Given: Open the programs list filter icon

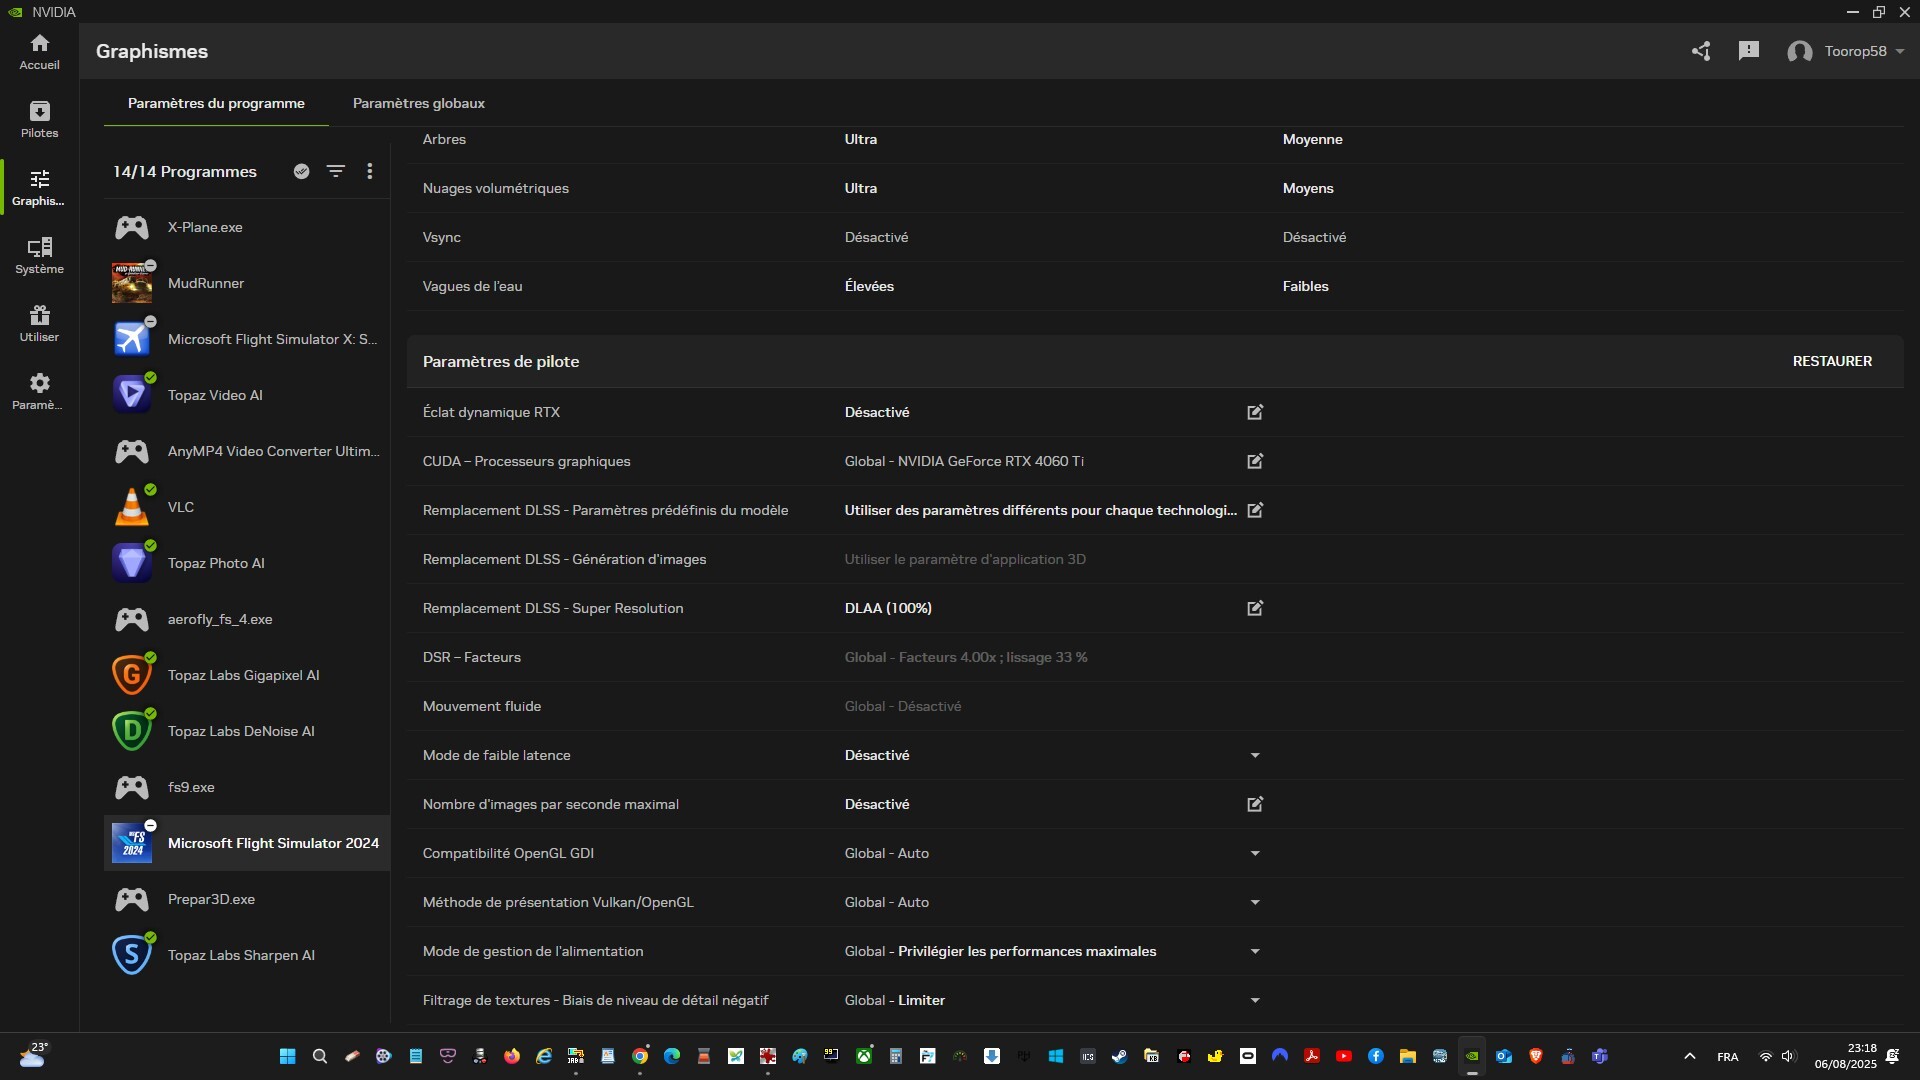Looking at the screenshot, I should tap(336, 171).
